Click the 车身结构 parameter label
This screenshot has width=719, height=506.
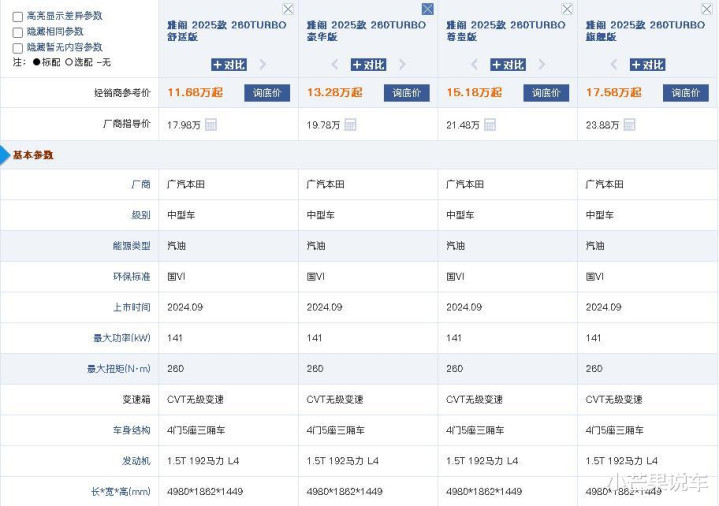click(x=132, y=430)
